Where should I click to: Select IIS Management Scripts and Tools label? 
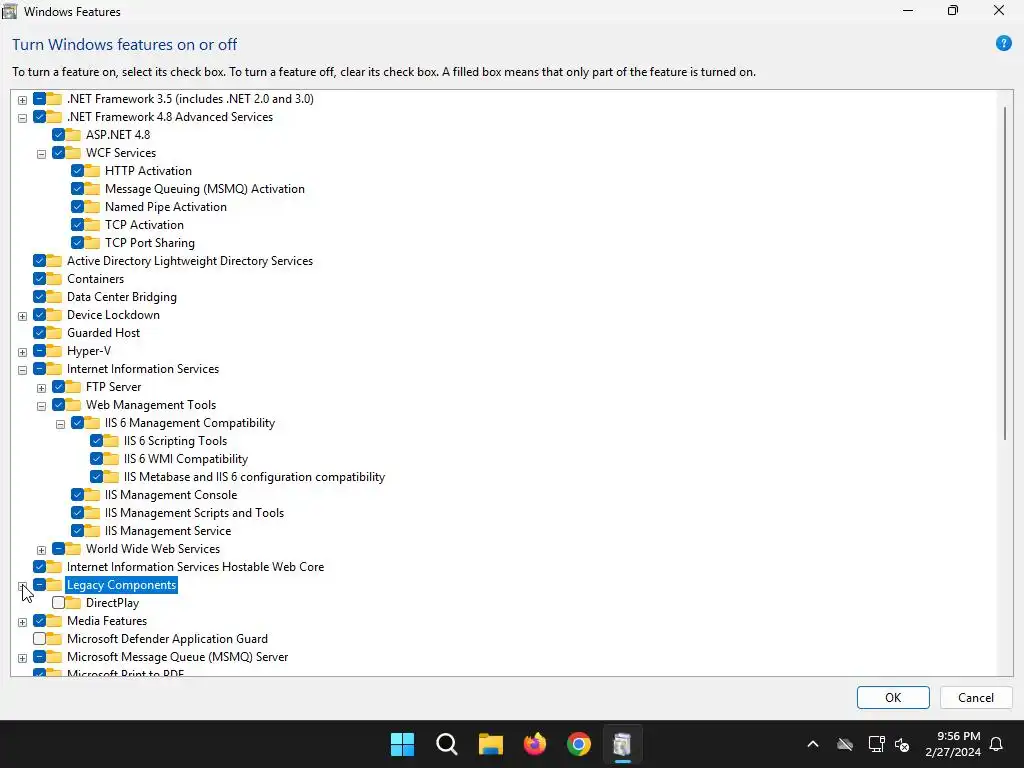194,513
